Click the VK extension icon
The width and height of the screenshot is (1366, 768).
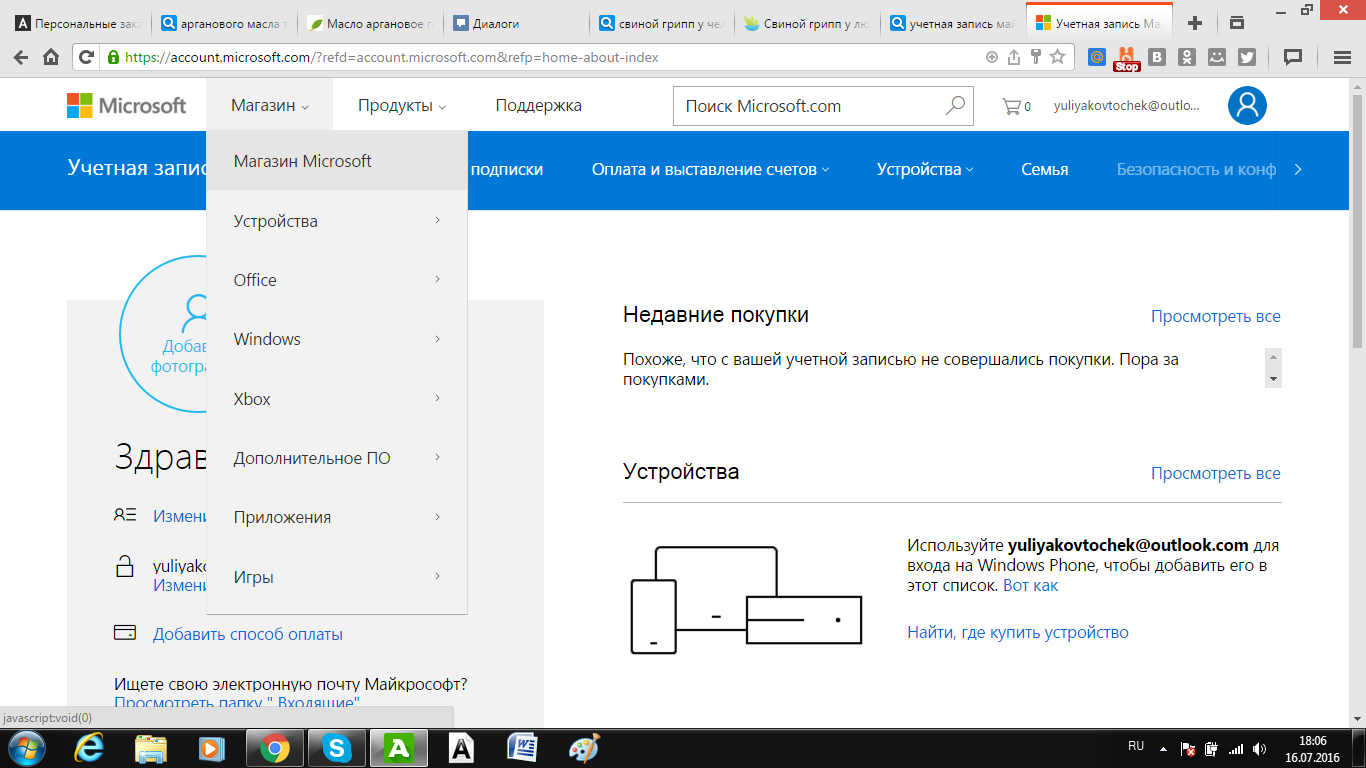(1157, 57)
